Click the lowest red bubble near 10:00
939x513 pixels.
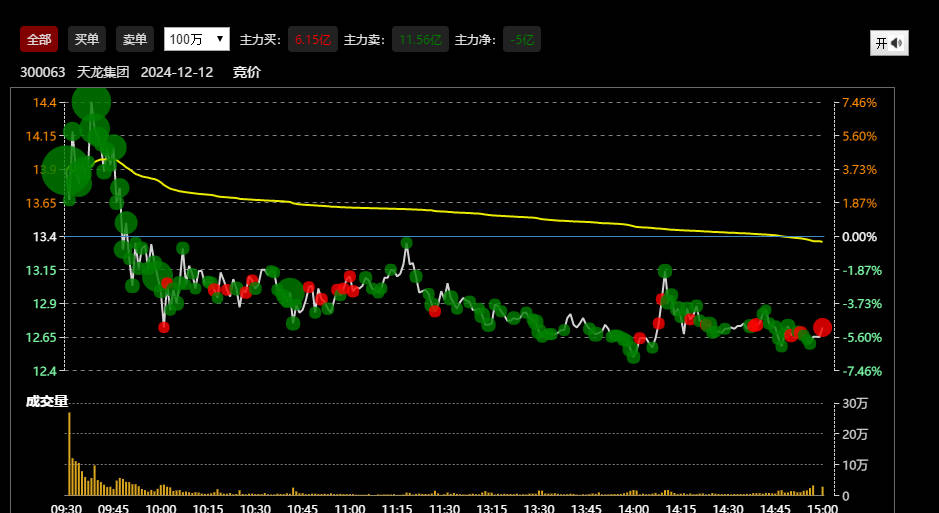(x=164, y=327)
